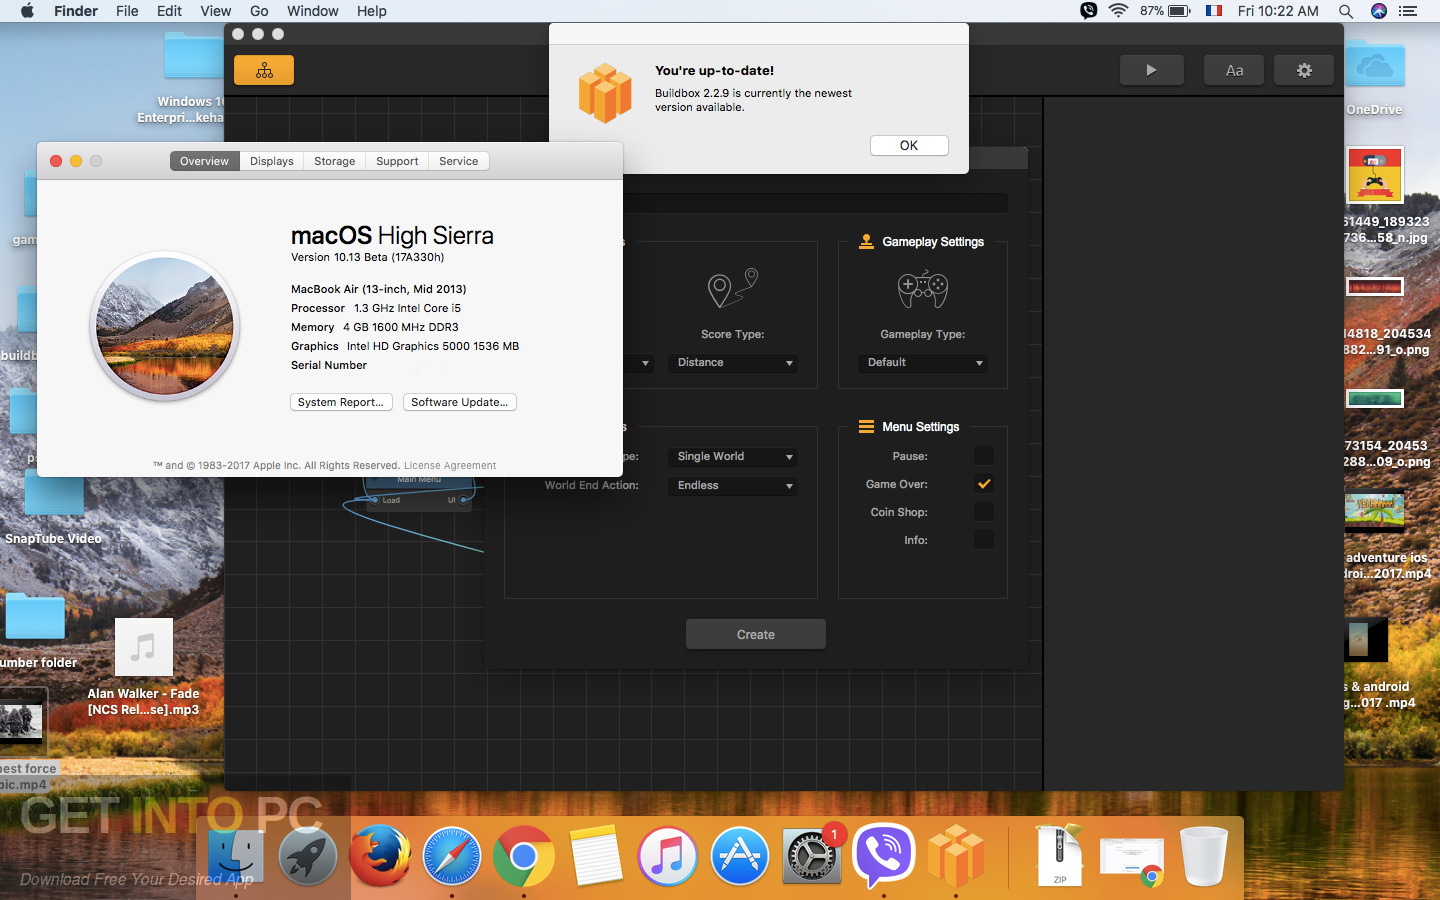
Task: Open the Edit menu
Action: (169, 11)
